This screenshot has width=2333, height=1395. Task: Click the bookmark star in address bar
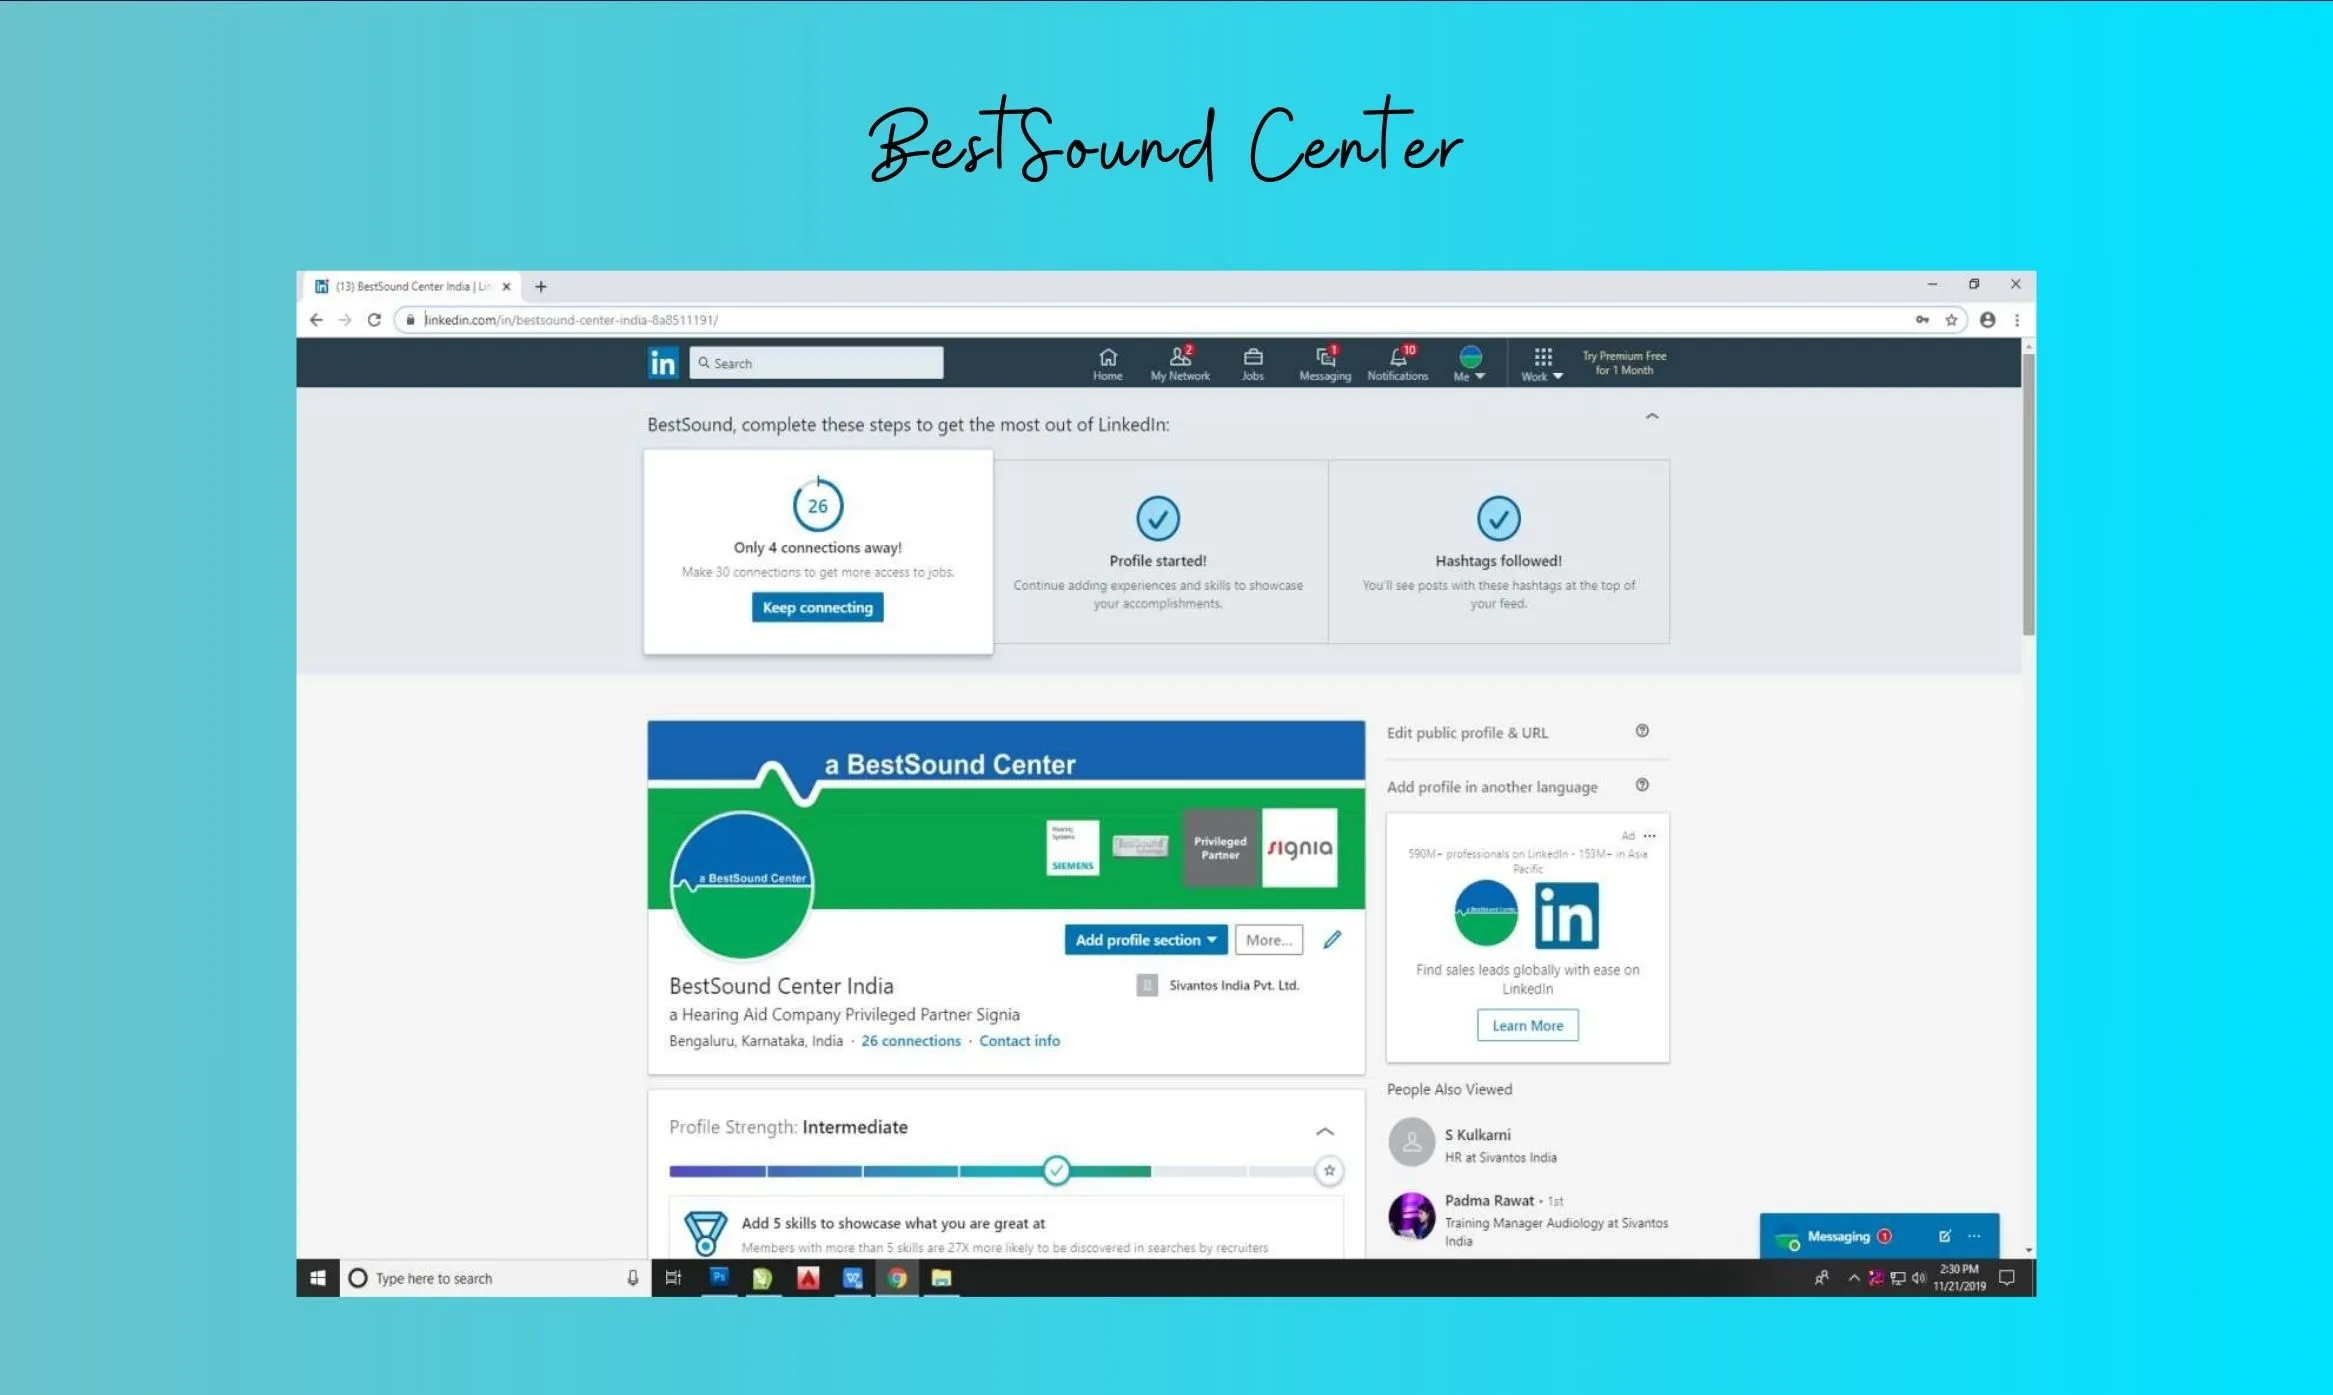[x=1951, y=320]
